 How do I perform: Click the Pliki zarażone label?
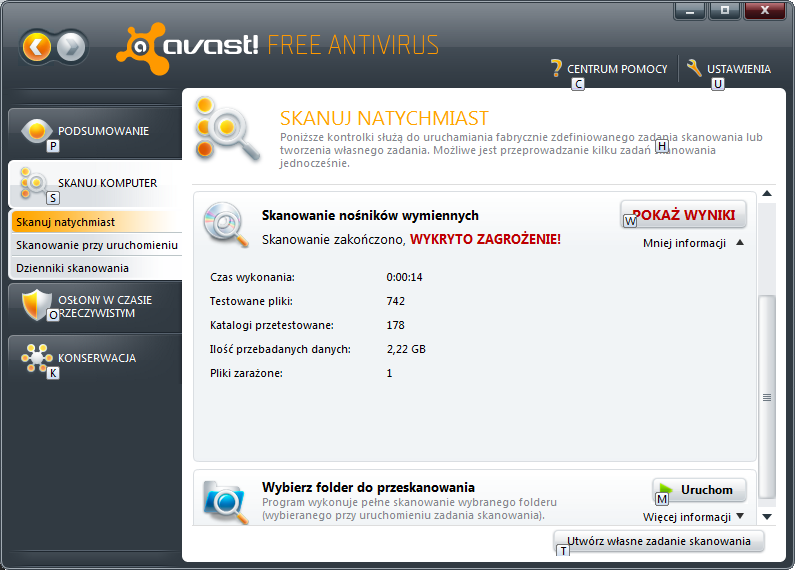coord(246,373)
